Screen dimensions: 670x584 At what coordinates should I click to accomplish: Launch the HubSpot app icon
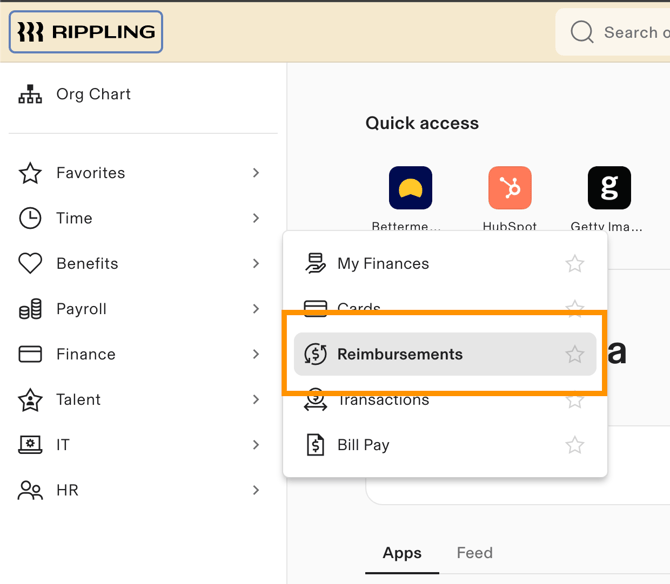pos(510,188)
